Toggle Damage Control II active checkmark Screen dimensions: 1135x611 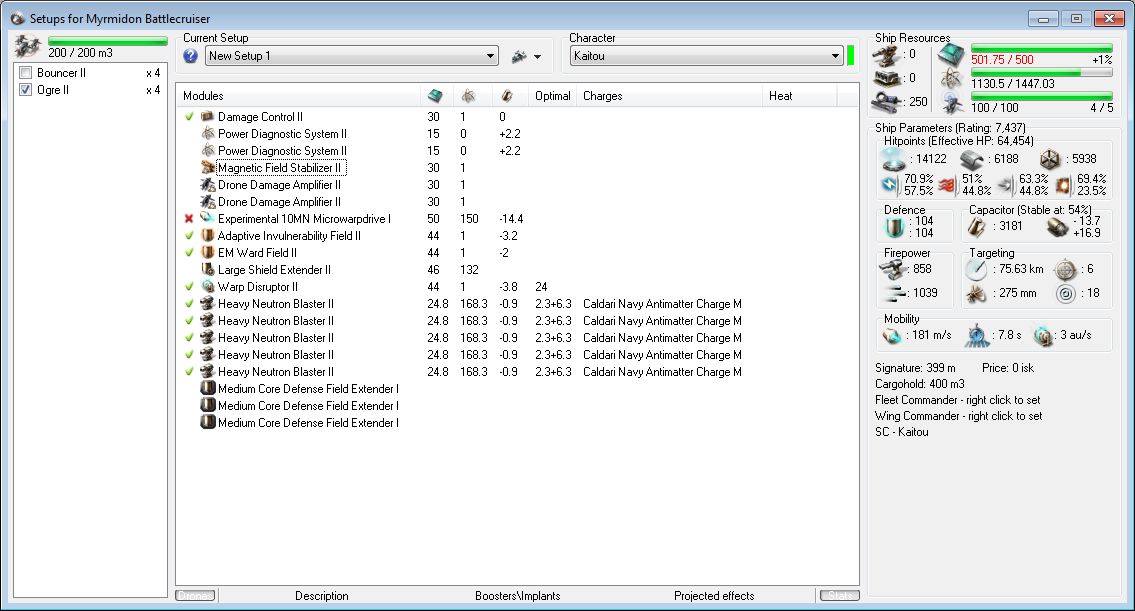coord(189,117)
